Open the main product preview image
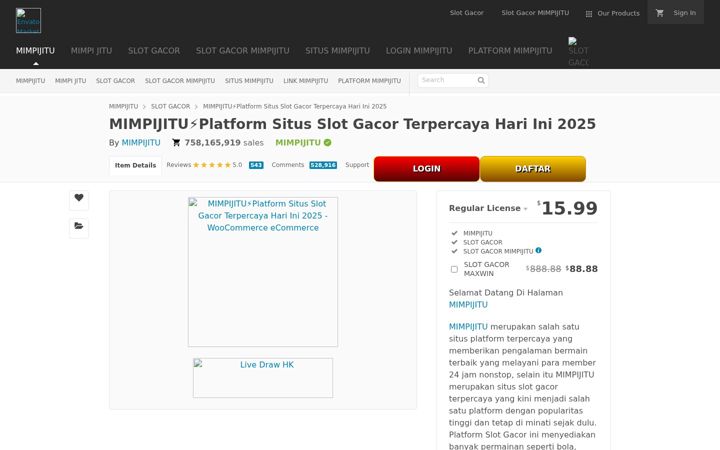Screen dimensions: 720x450 tap(263, 272)
